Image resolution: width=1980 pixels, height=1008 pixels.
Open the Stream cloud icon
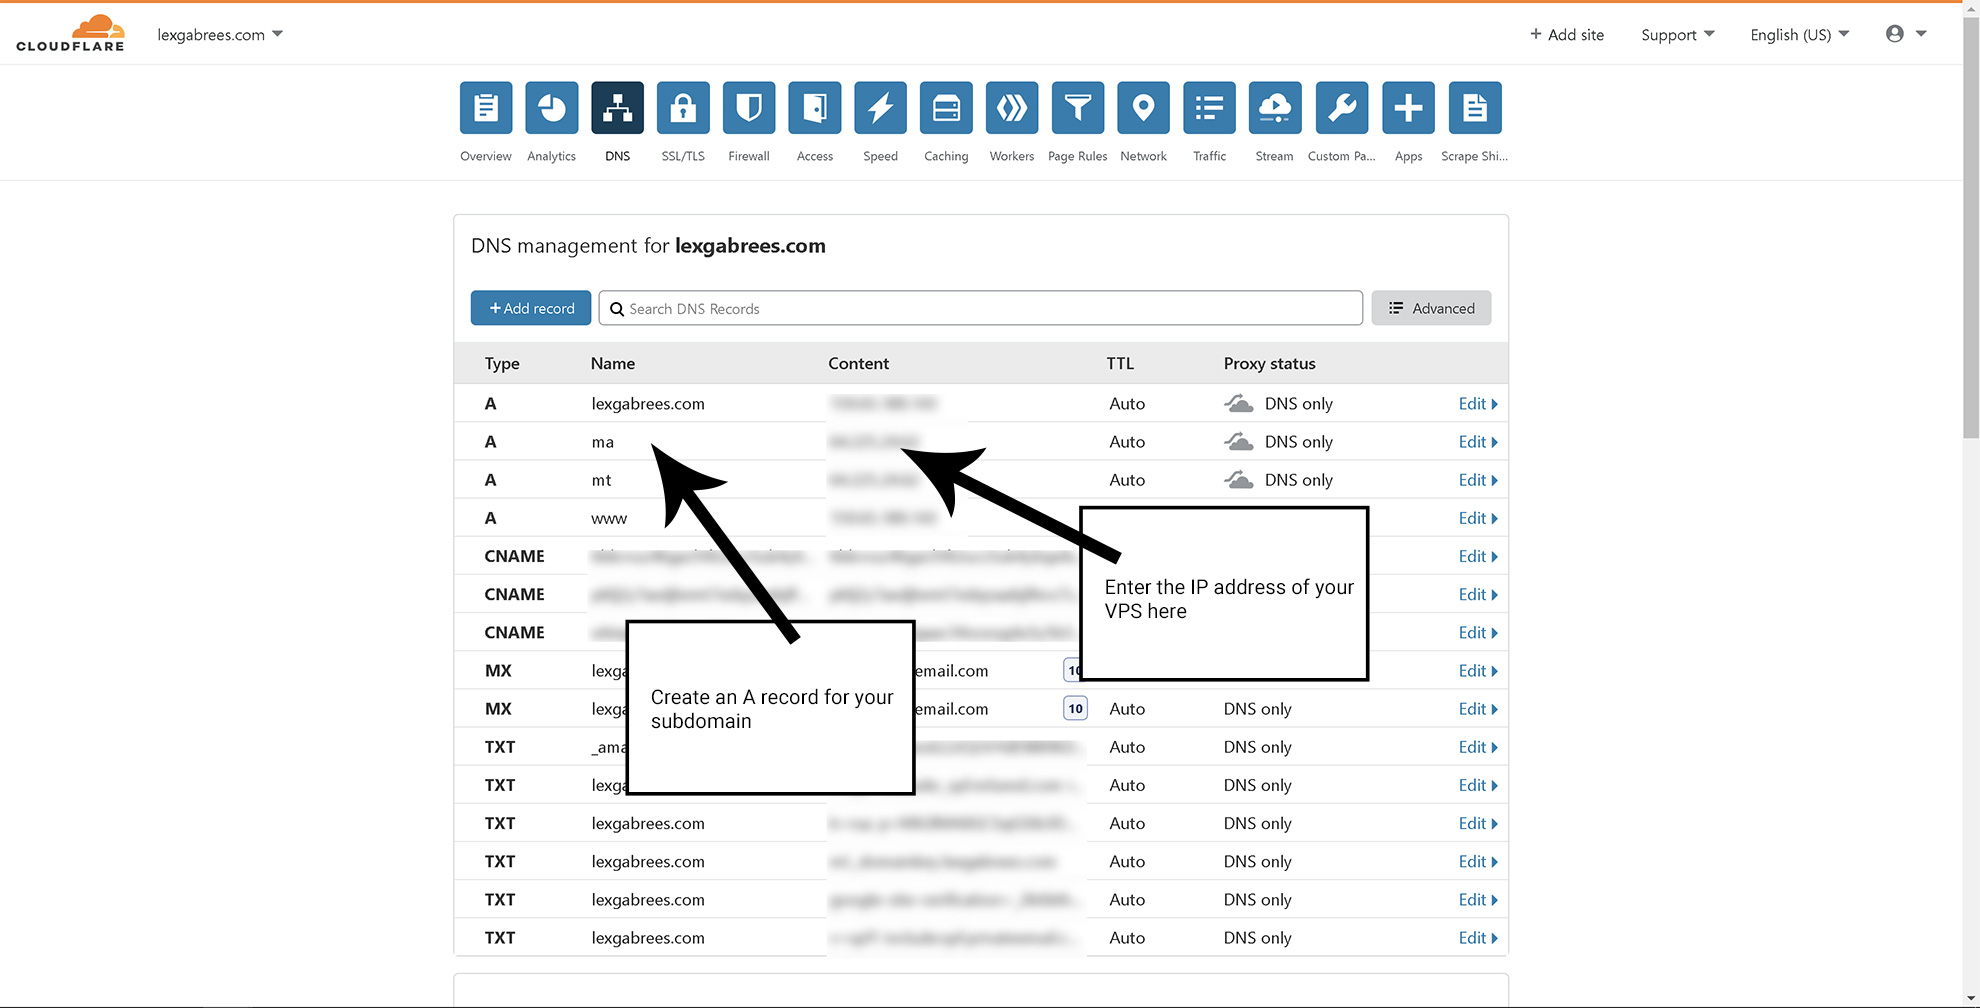[1274, 108]
